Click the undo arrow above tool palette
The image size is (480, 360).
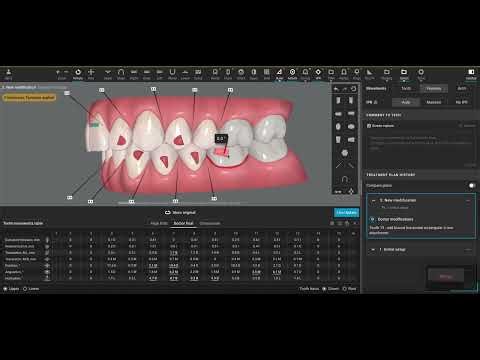336,89
